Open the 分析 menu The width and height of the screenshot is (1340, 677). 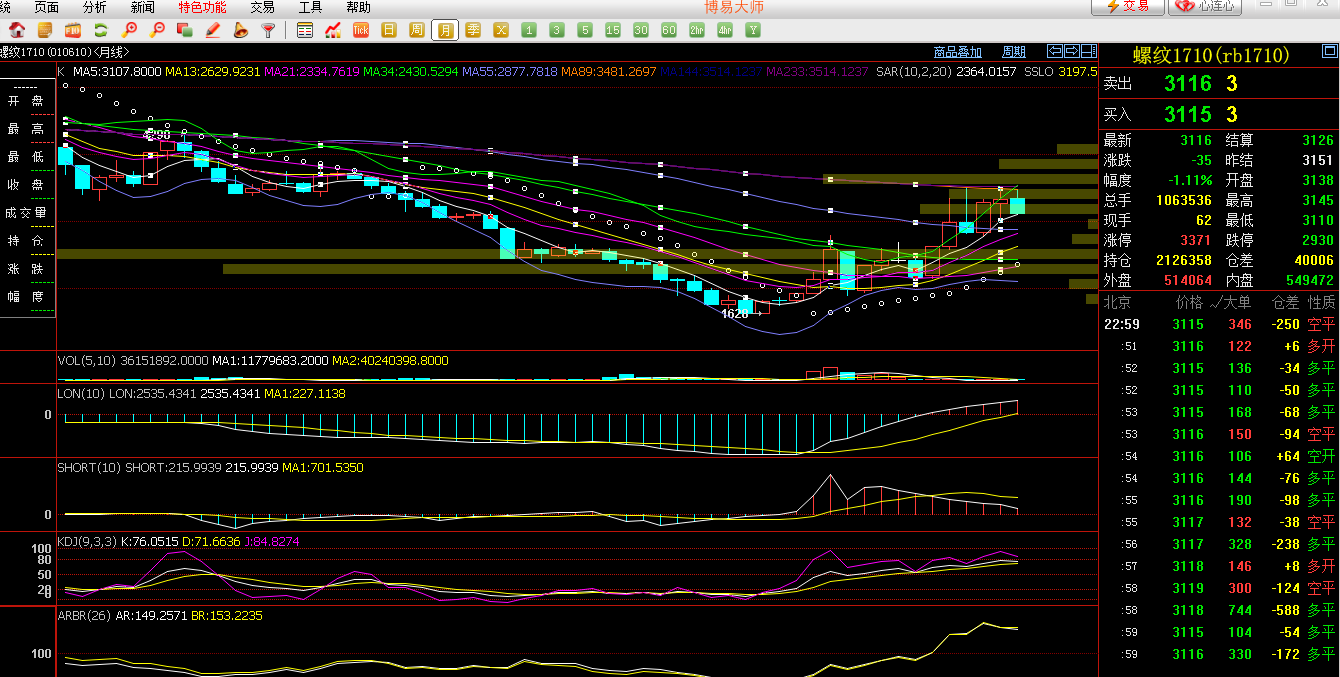(x=95, y=7)
